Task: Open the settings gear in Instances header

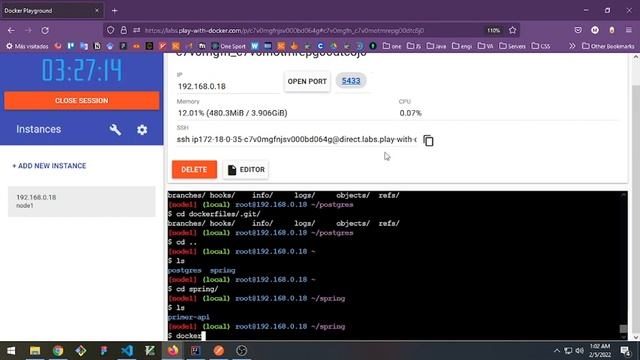Action: pos(142,130)
